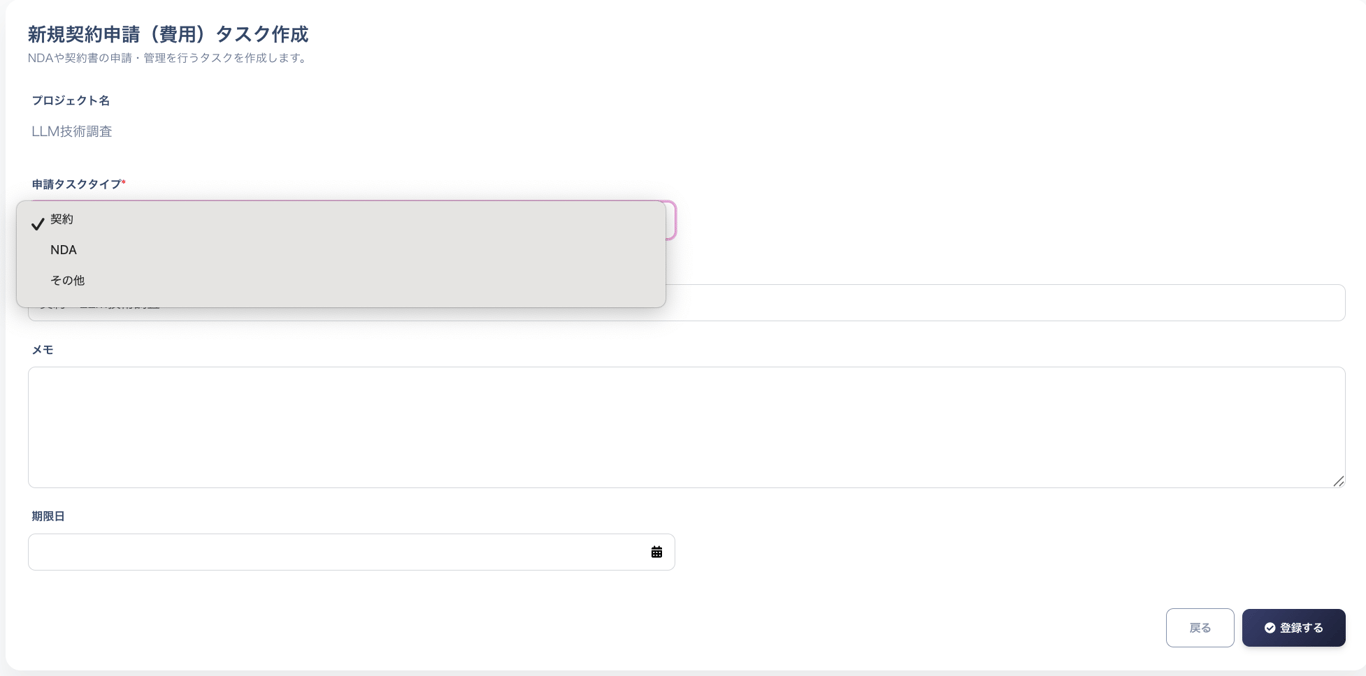Grab the resize handle of メモ textarea
The width and height of the screenshot is (1366, 676).
pos(1338,481)
